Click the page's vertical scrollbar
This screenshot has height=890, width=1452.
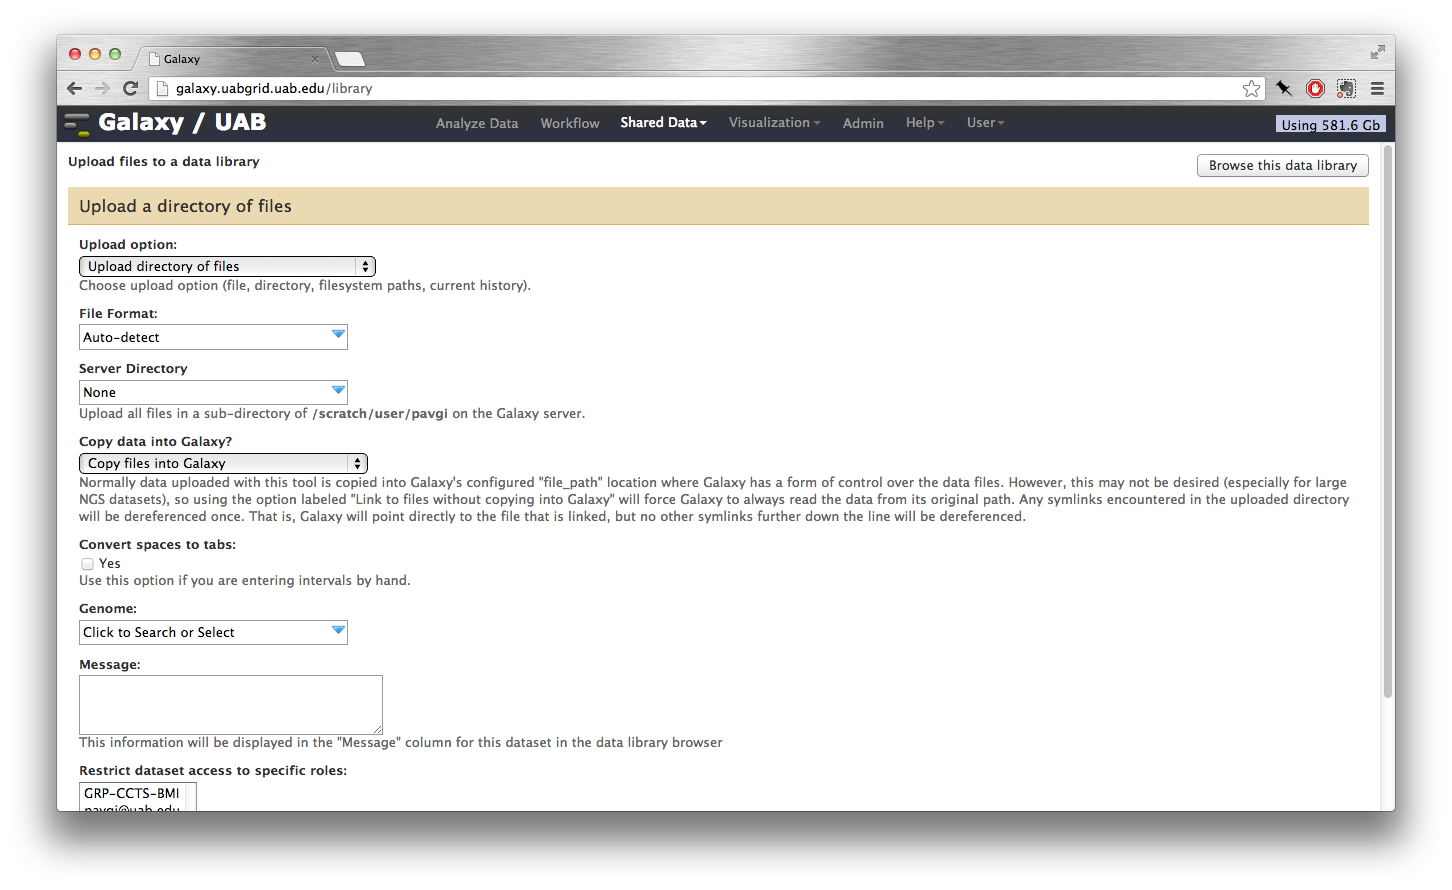point(1387,420)
